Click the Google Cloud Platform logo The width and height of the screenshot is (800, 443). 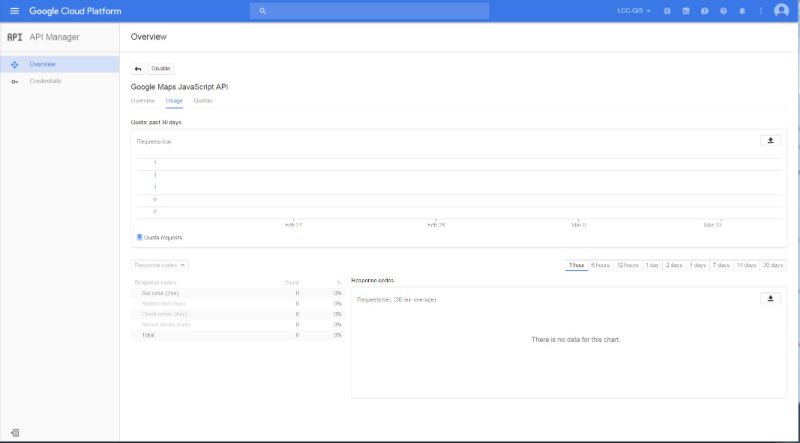[75, 11]
